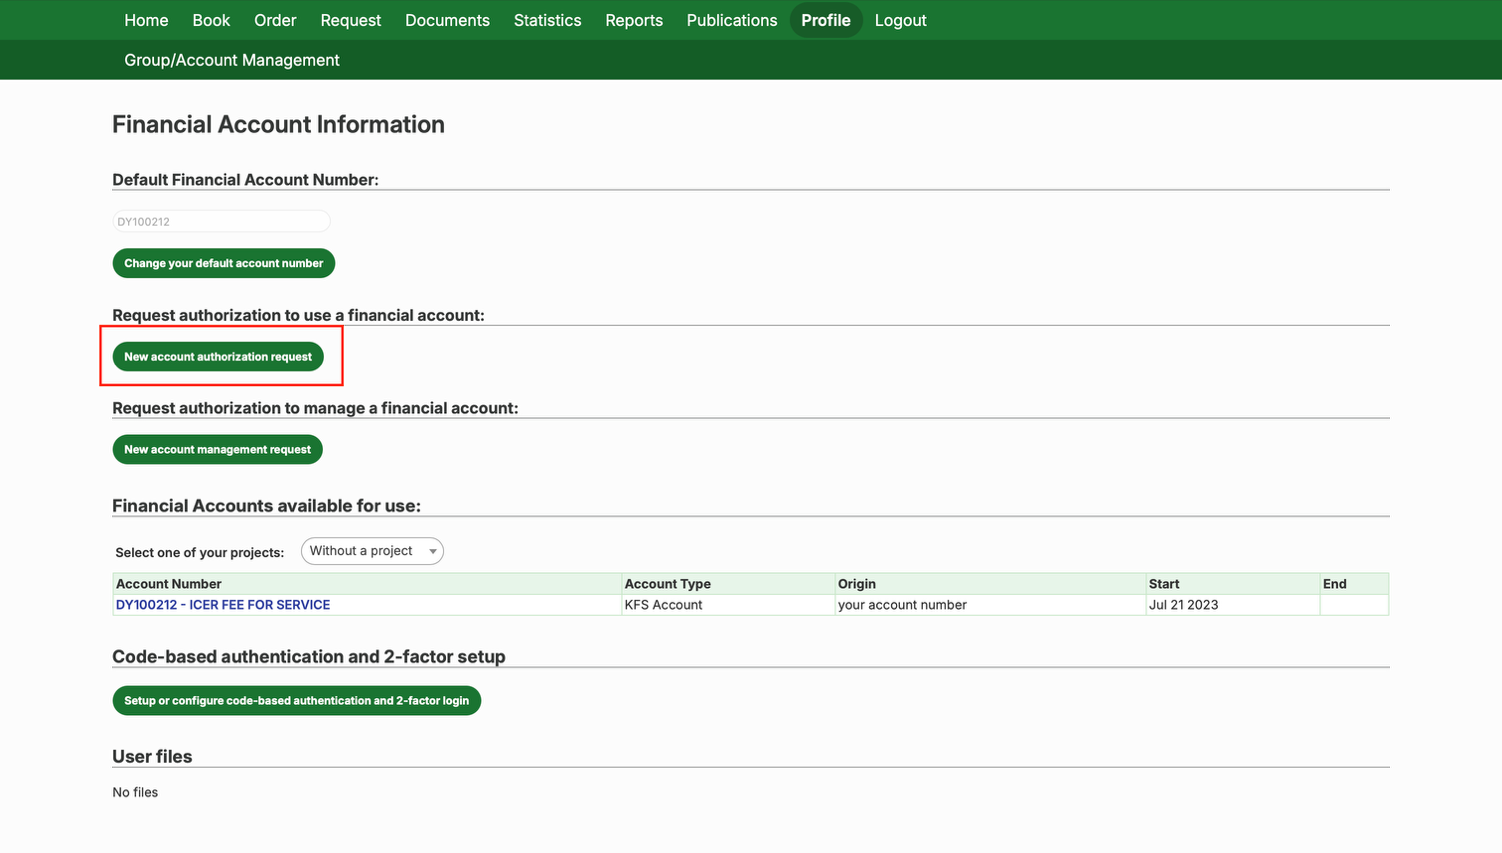Start a New account management request

[218, 450]
